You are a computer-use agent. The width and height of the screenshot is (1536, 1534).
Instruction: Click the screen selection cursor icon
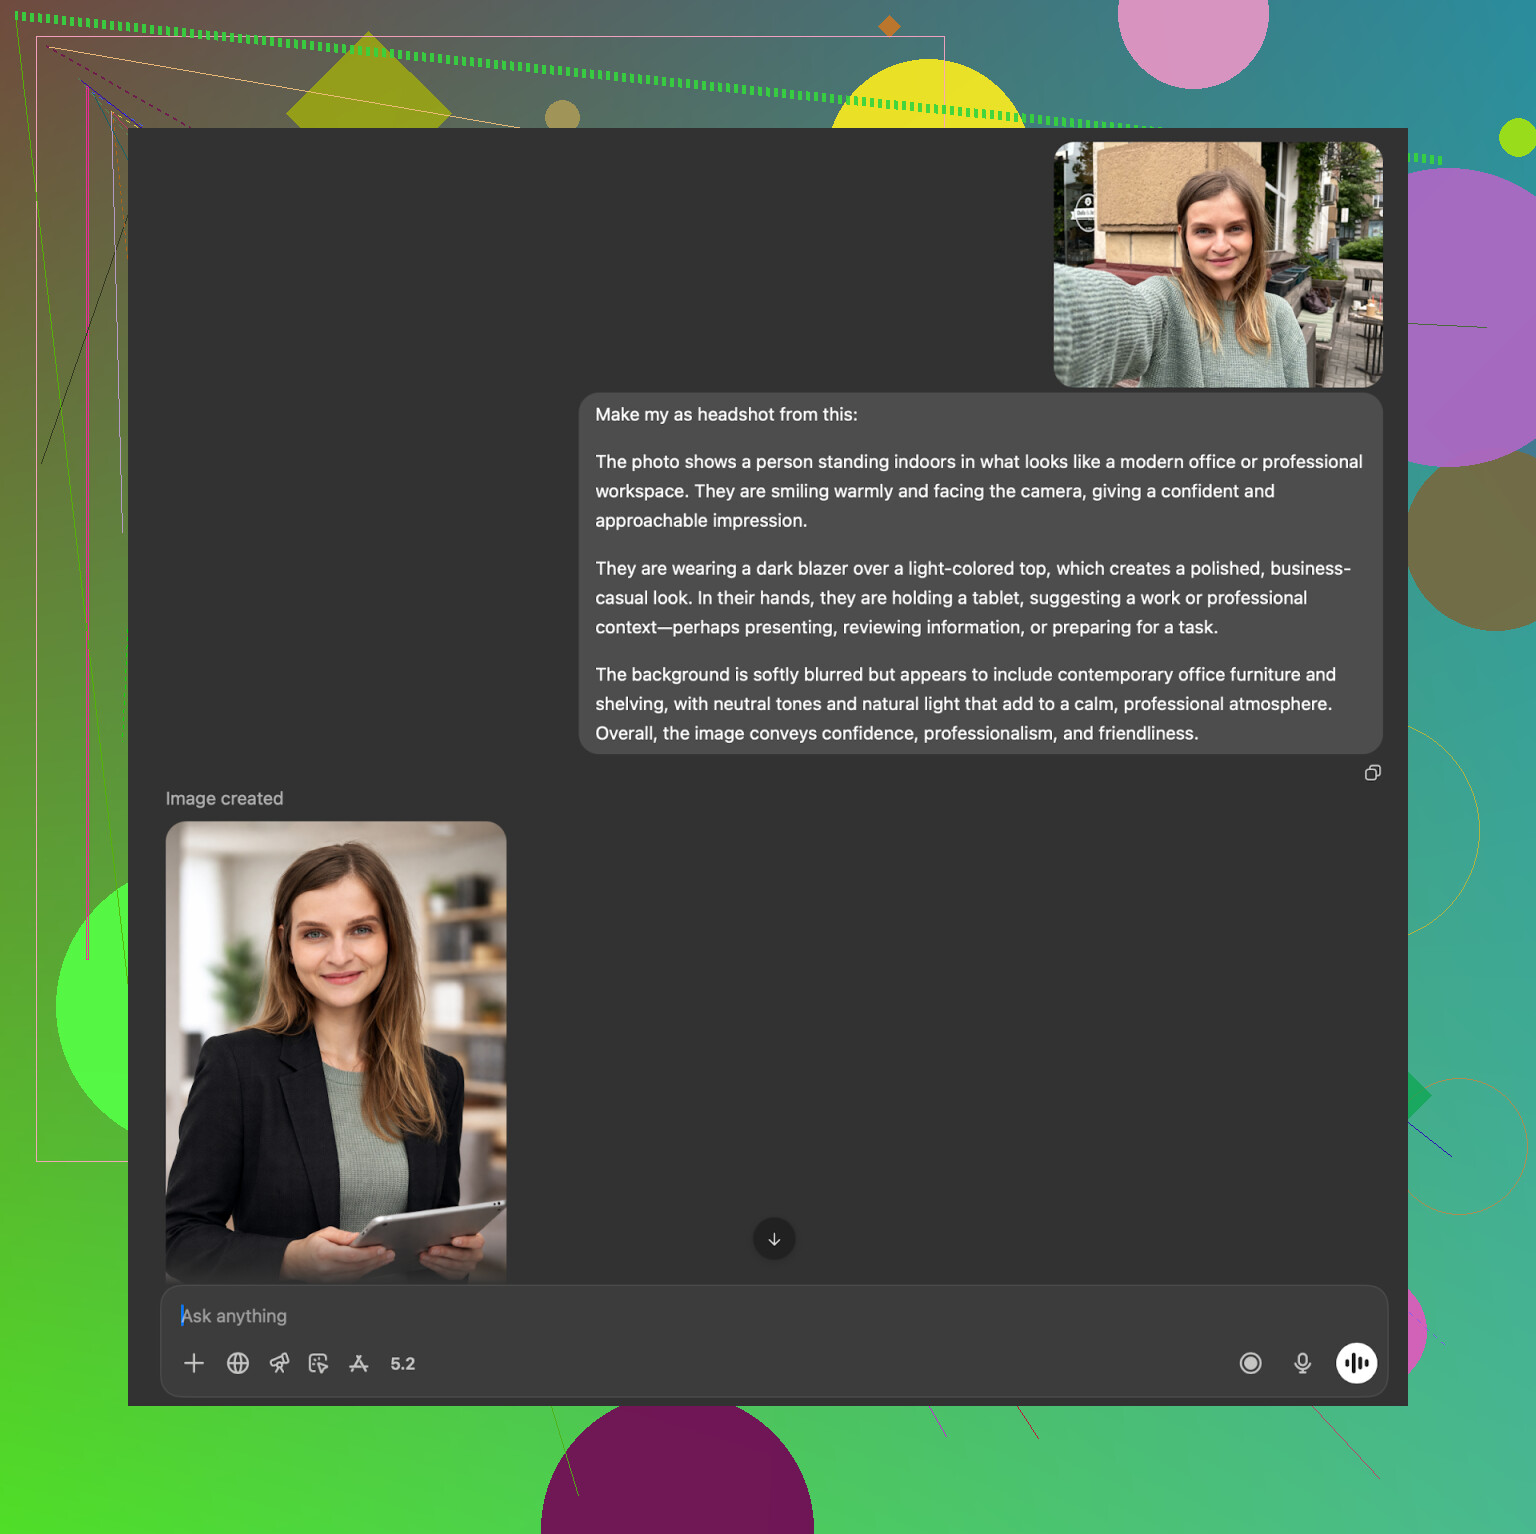[x=319, y=1363]
